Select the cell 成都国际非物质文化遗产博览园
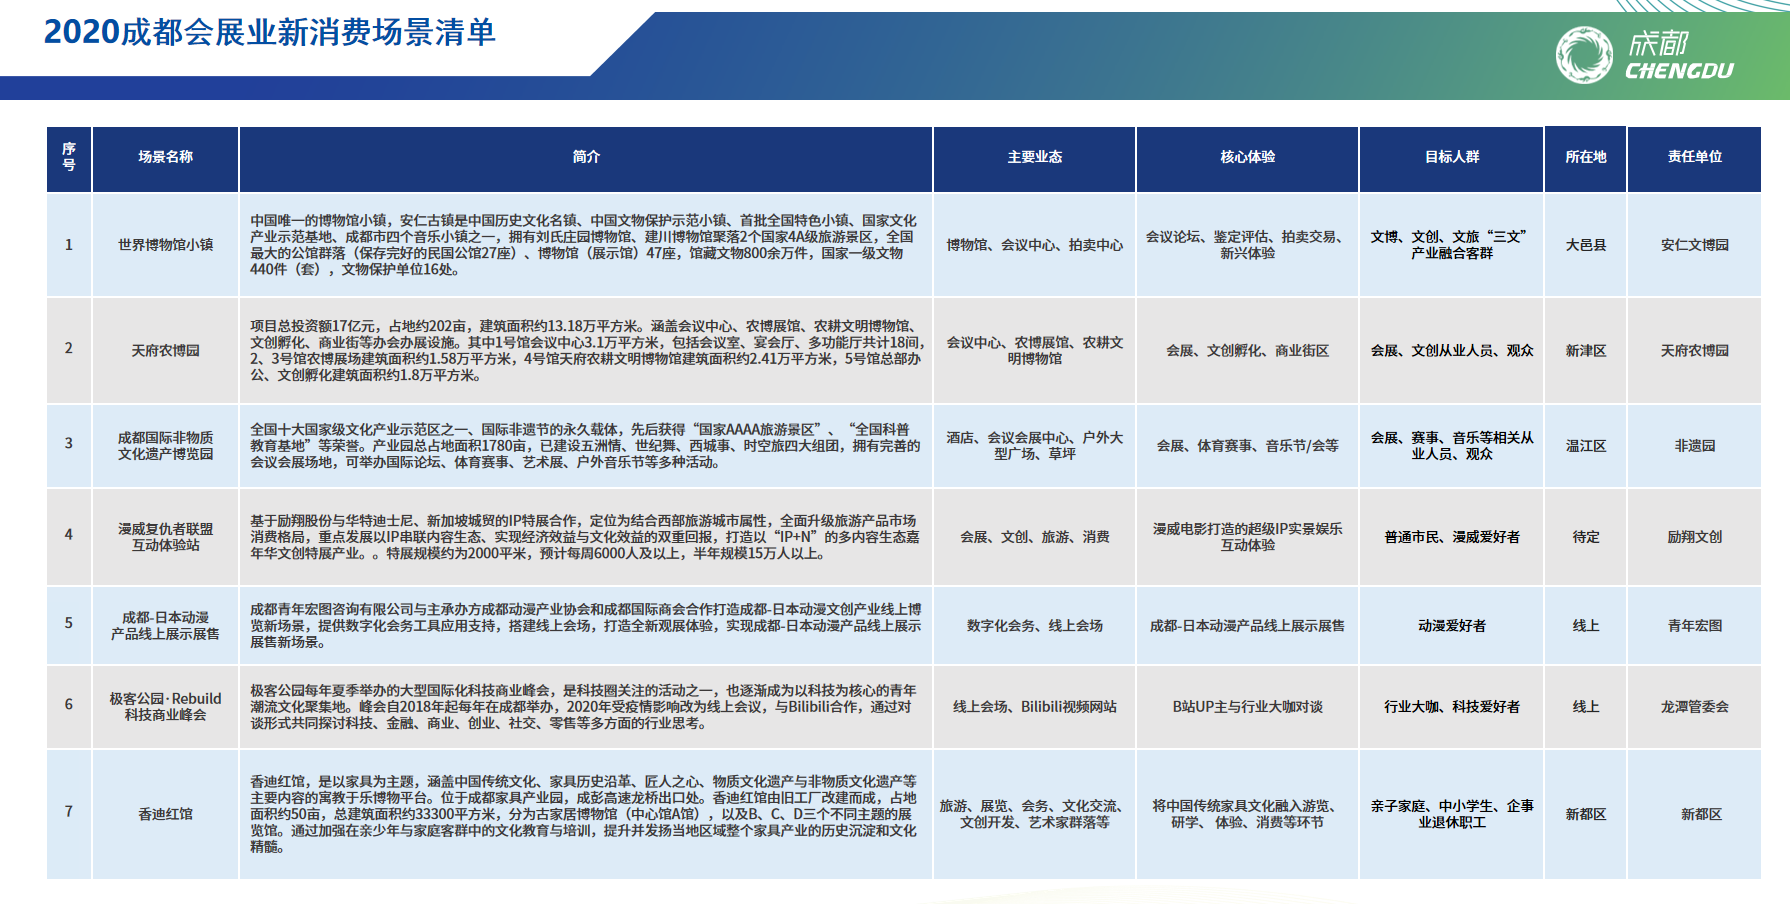This screenshot has height=904, width=1790. pyautogui.click(x=166, y=446)
